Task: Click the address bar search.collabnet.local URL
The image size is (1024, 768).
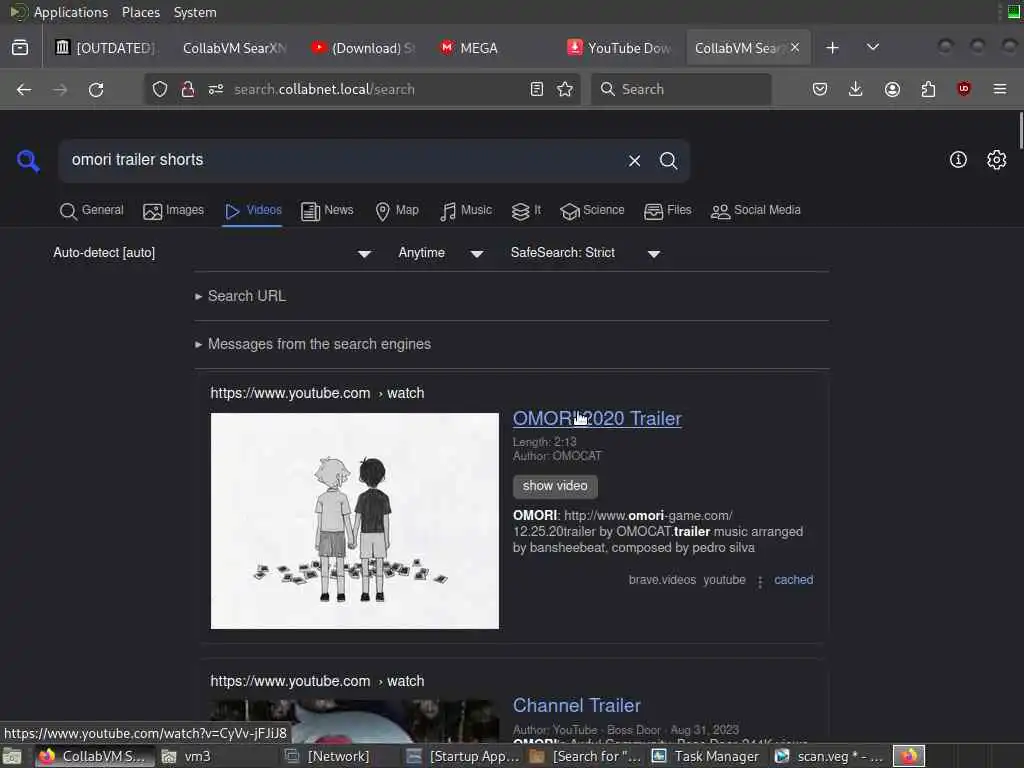Action: [325, 89]
